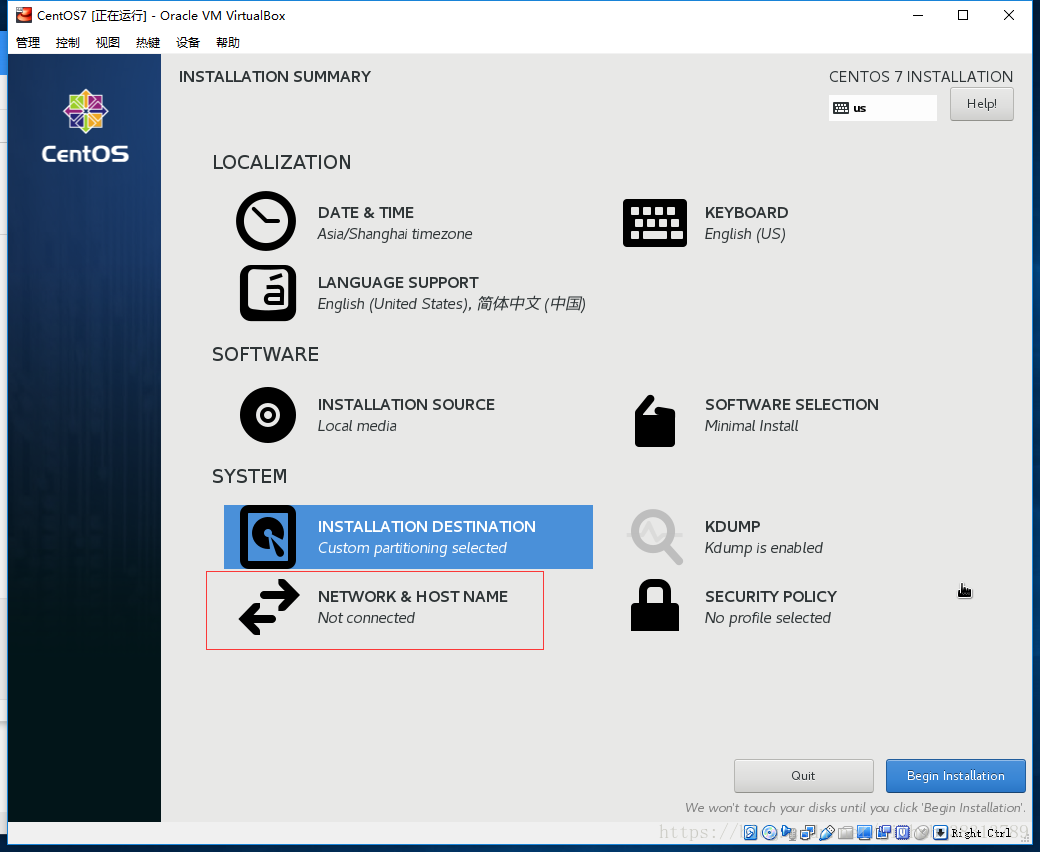Open the 控制 menu
This screenshot has height=852, width=1040.
coord(68,42)
